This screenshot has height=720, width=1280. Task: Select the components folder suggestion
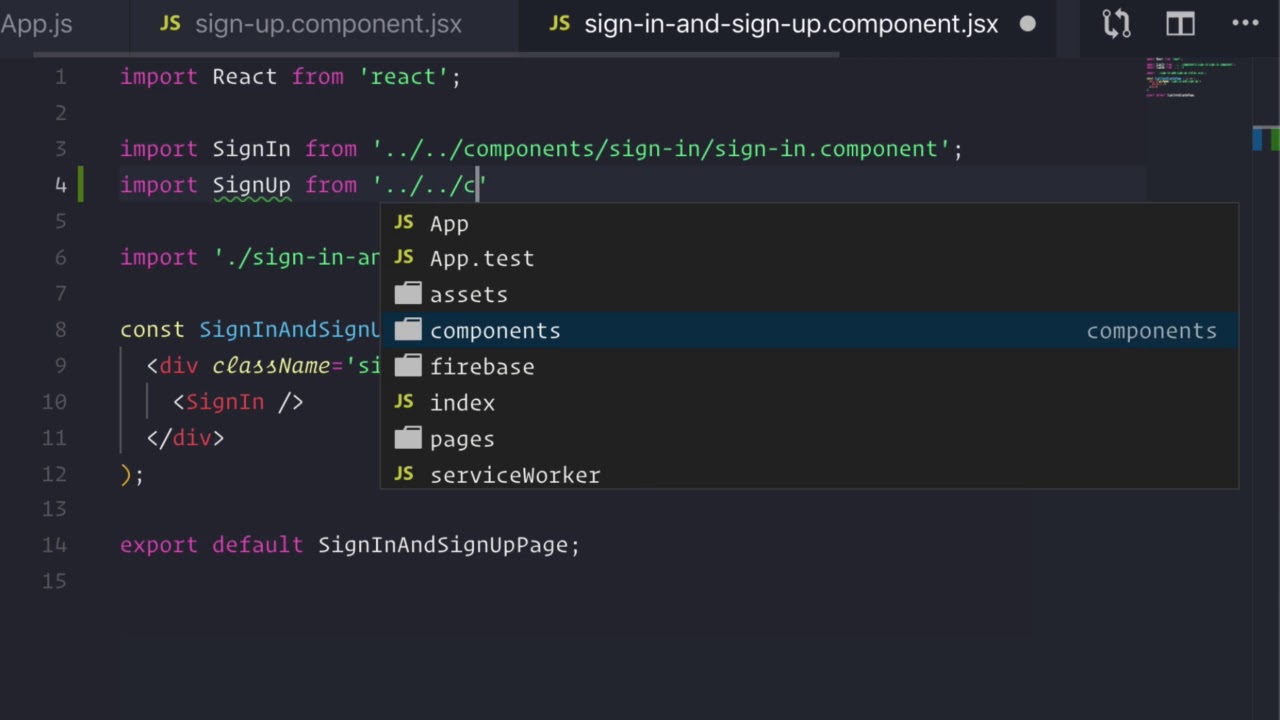[x=809, y=330]
